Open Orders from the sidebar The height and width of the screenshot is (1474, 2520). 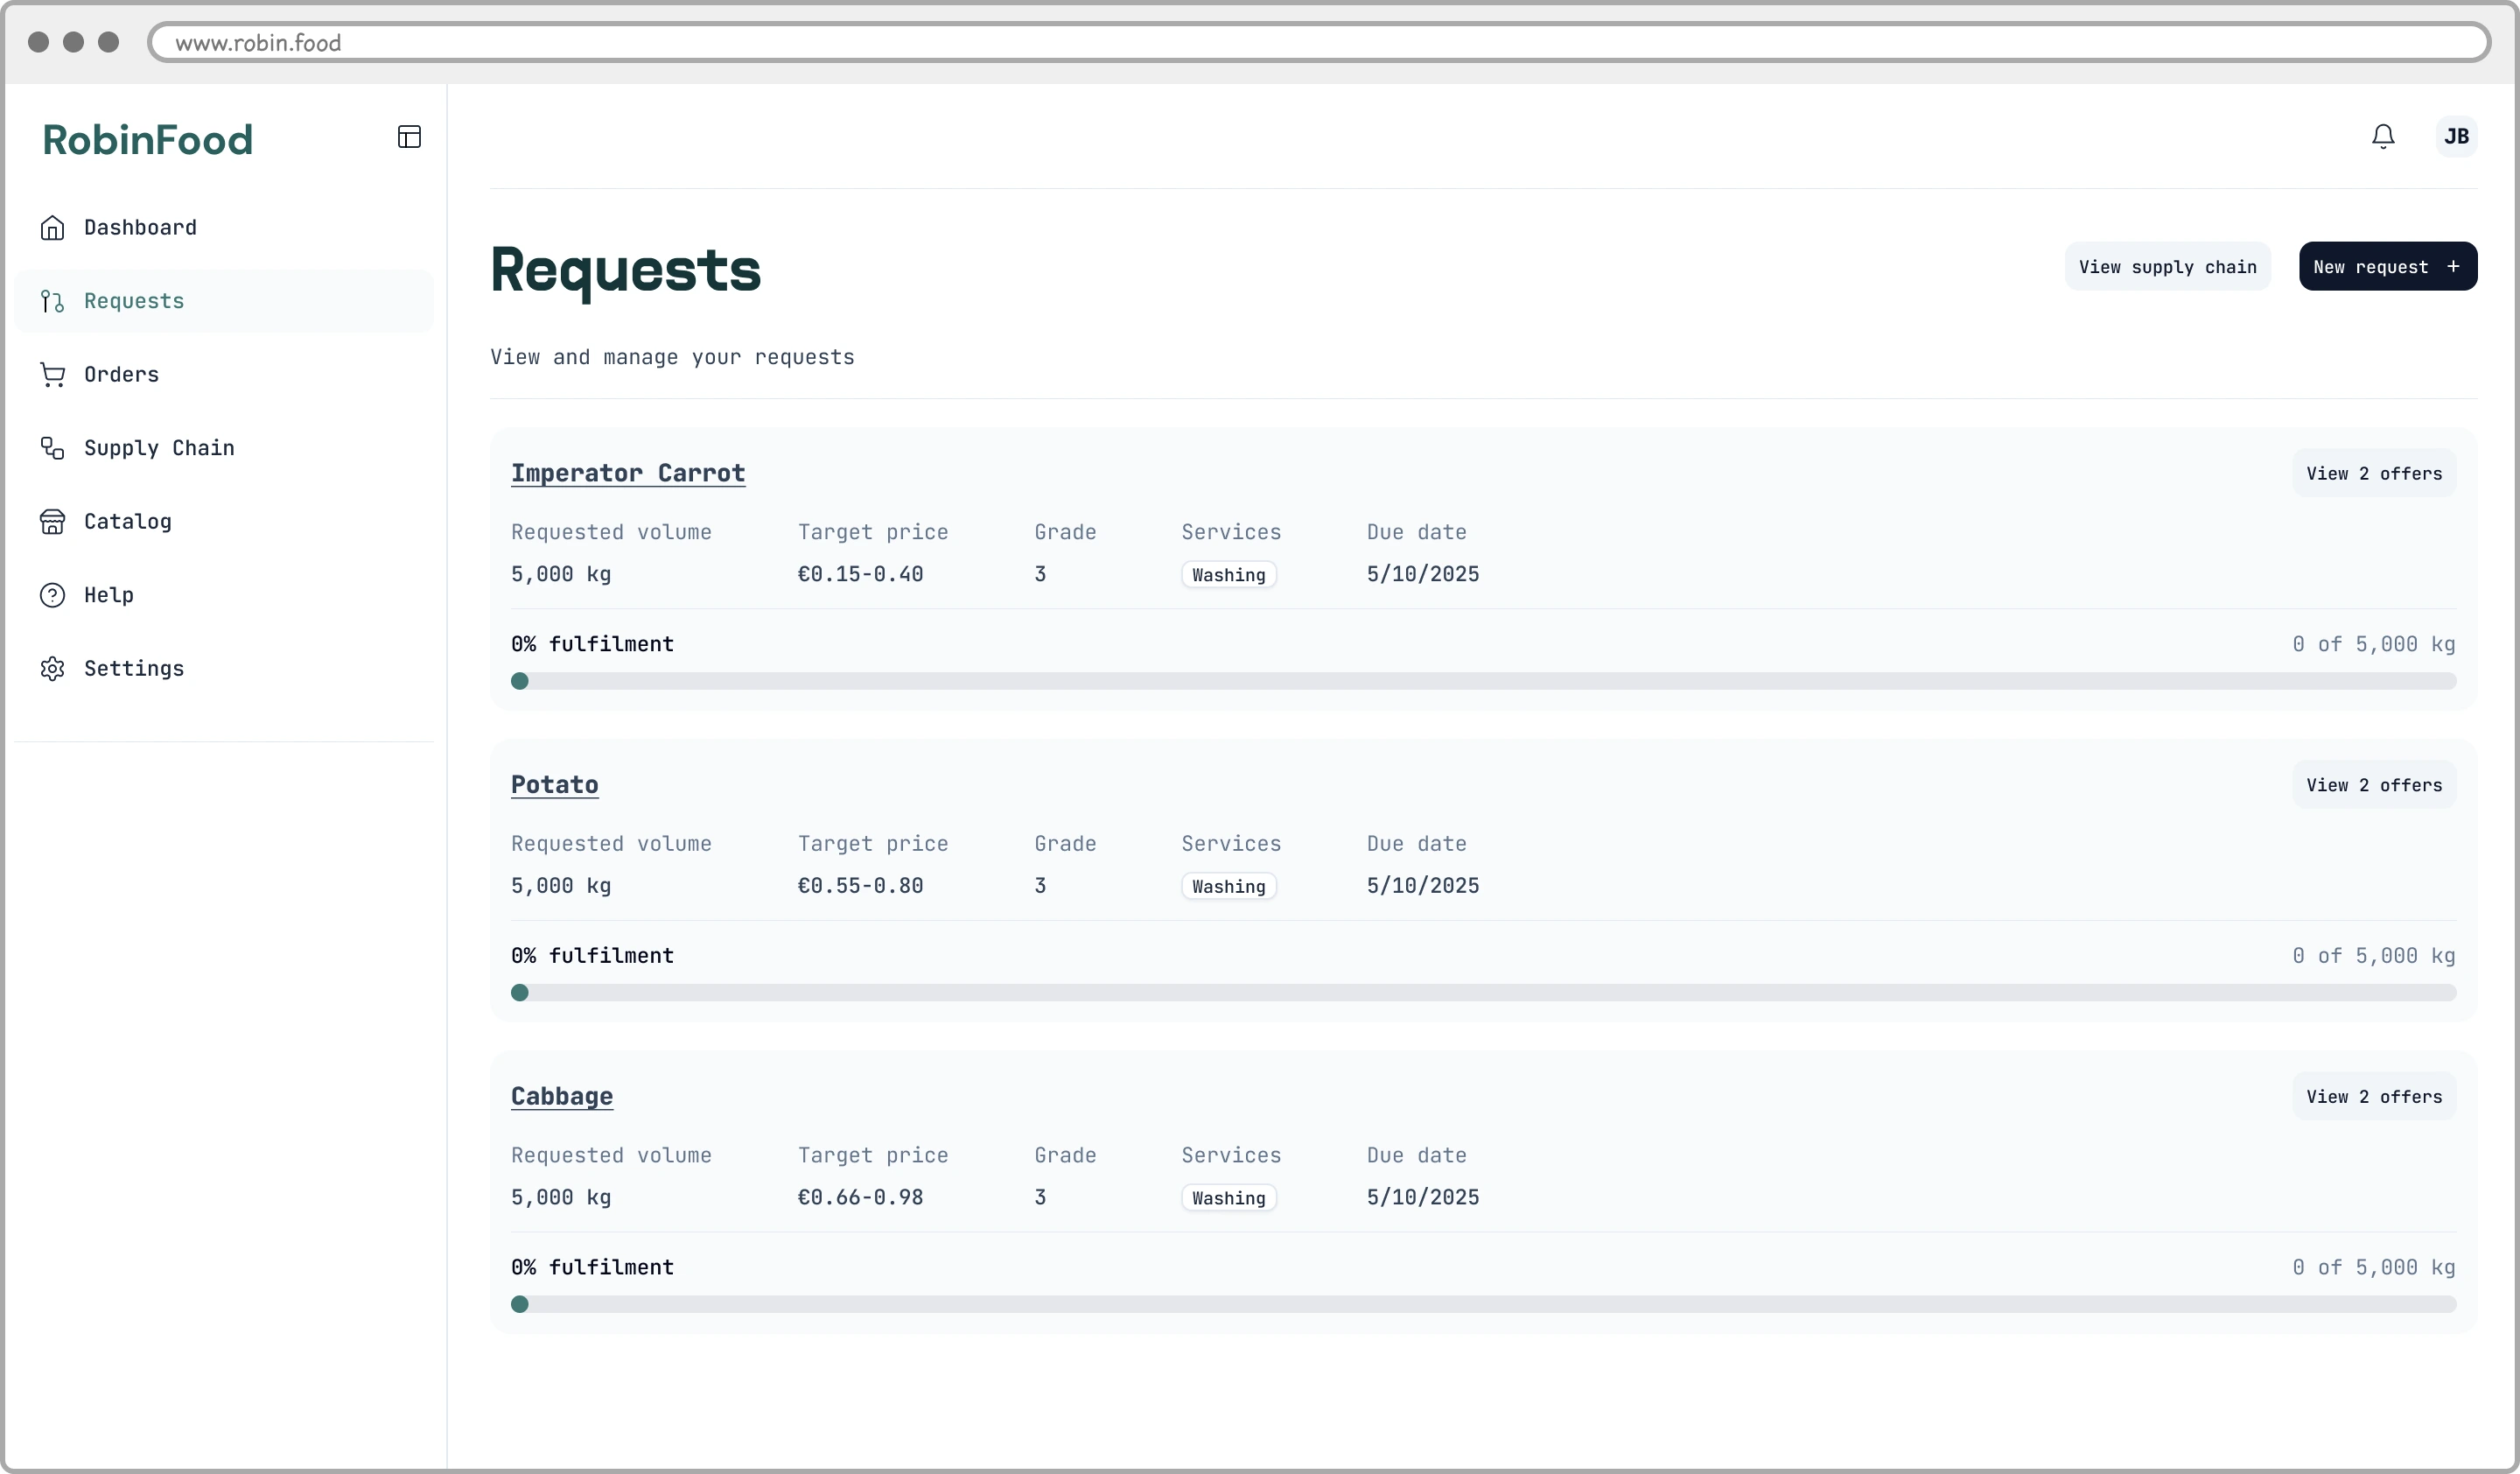click(x=224, y=375)
